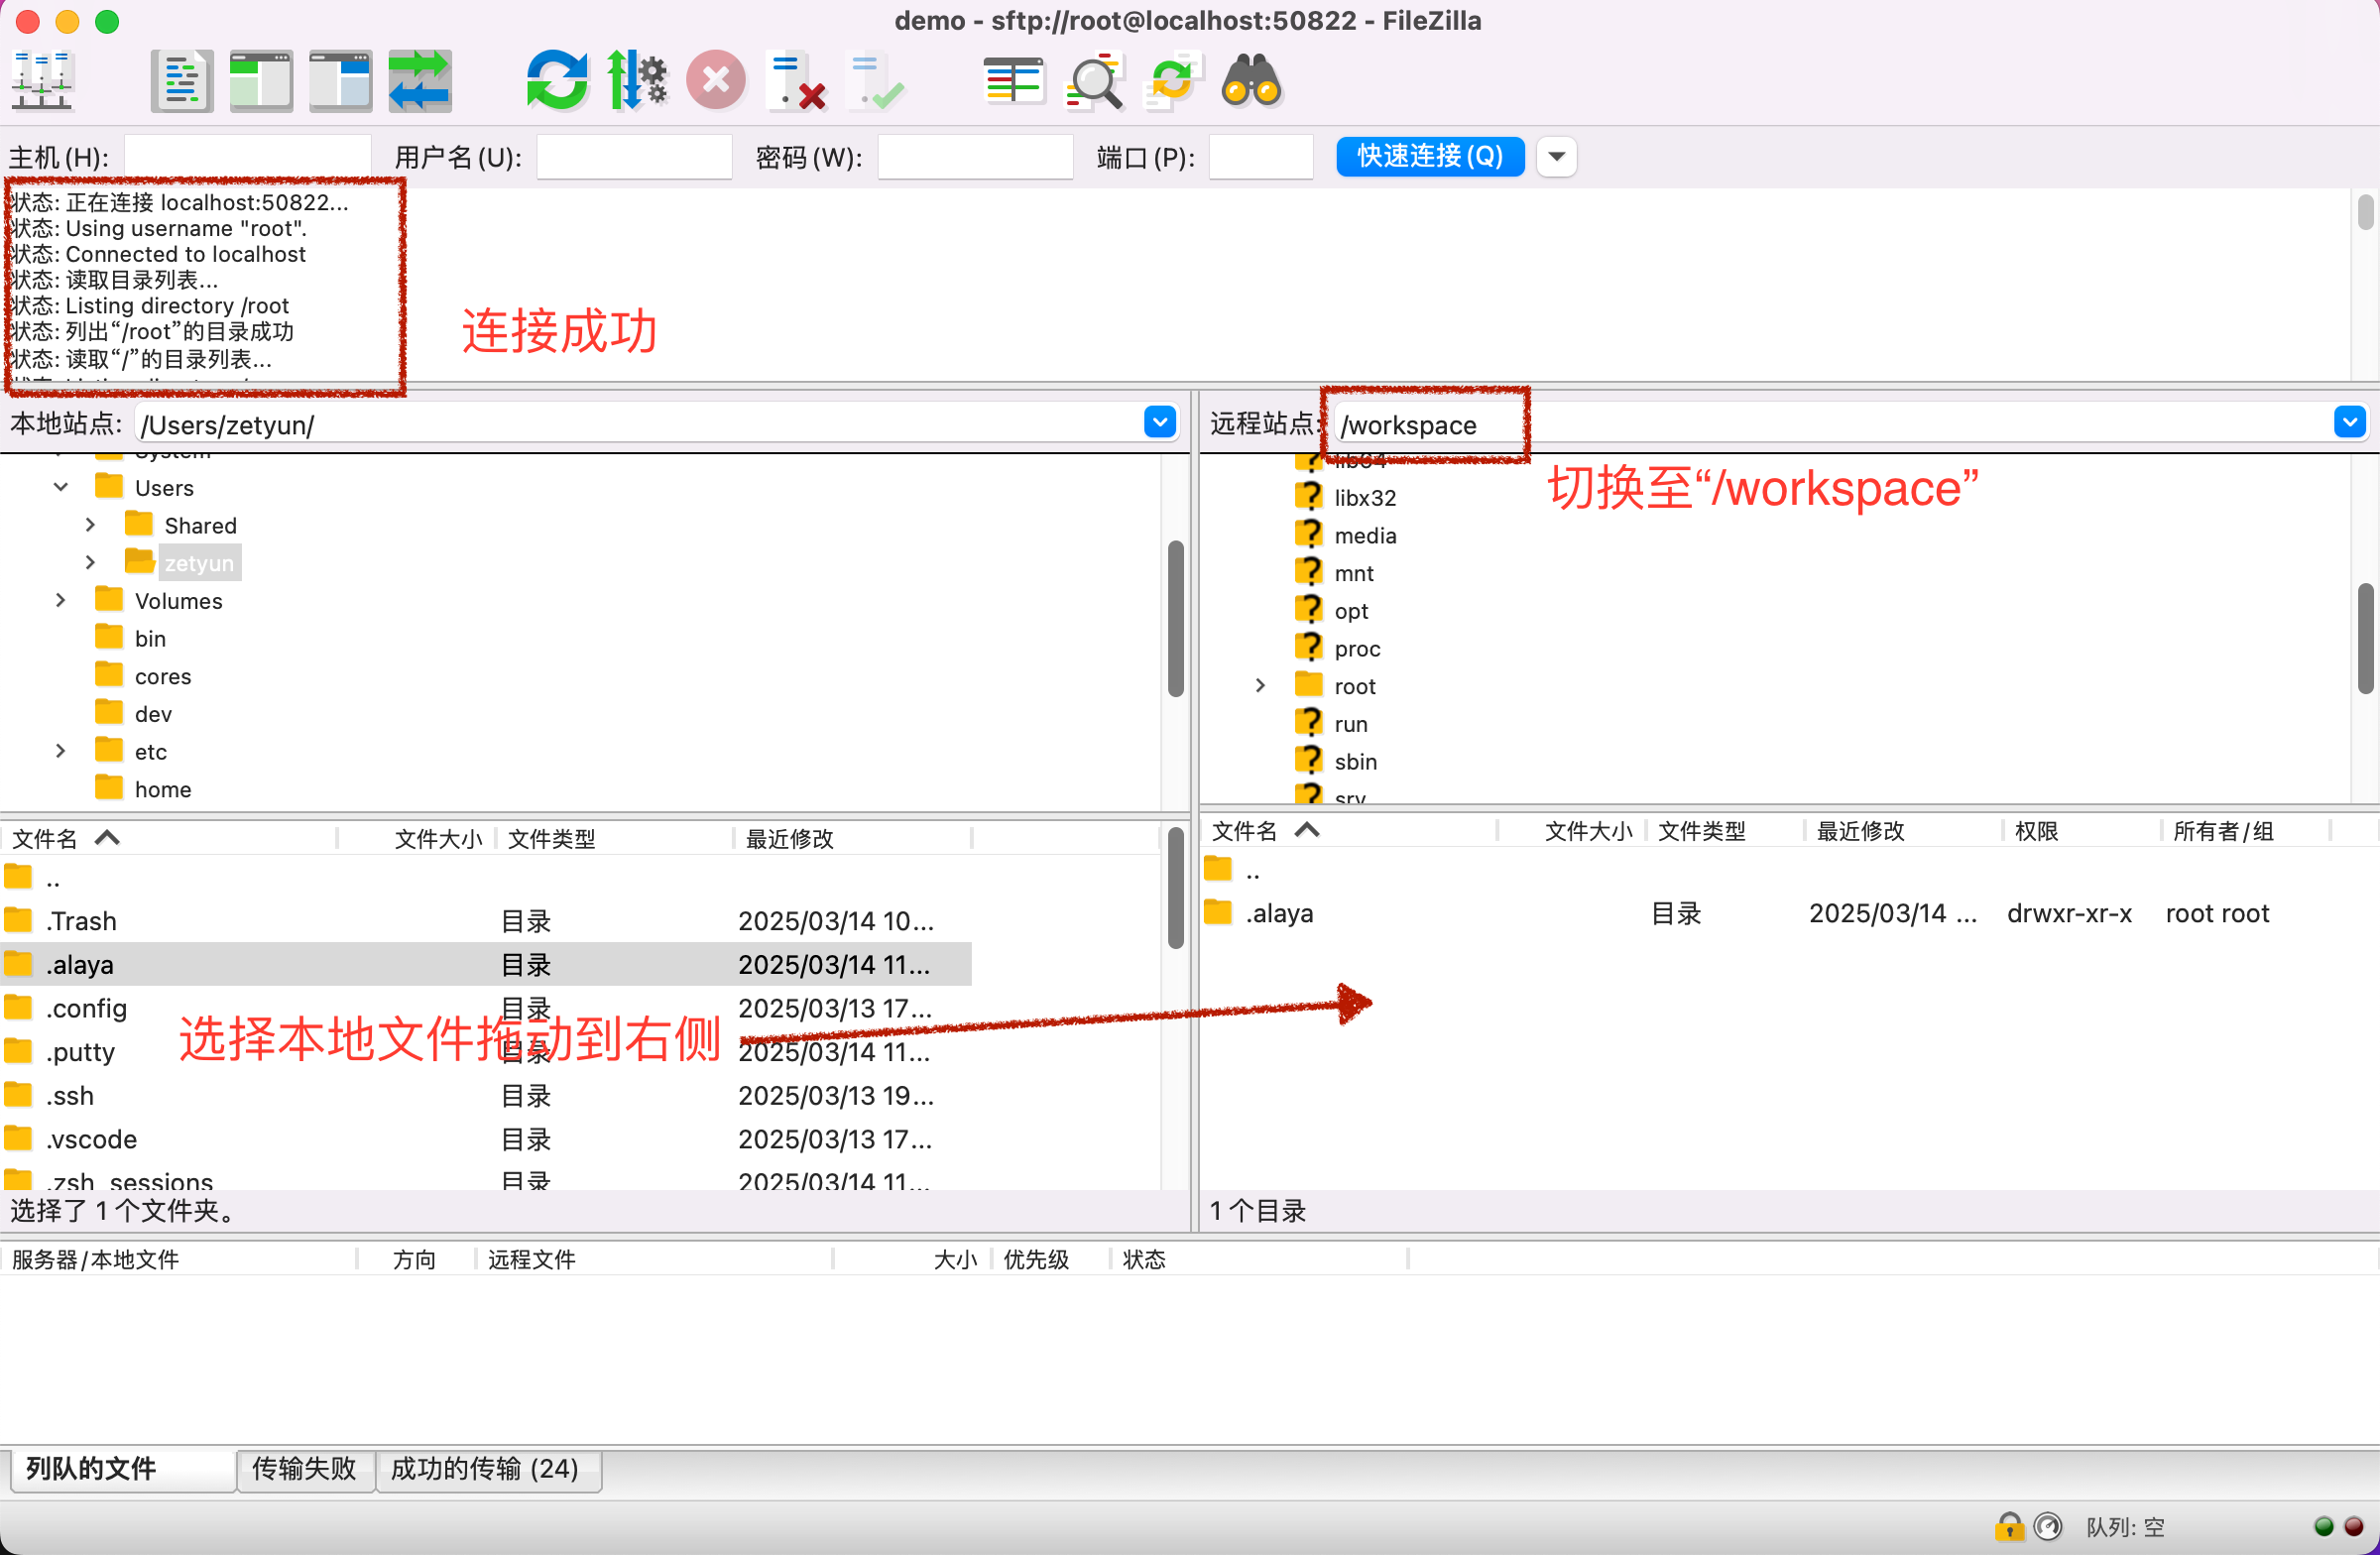Open local site path dropdown

click(1159, 423)
